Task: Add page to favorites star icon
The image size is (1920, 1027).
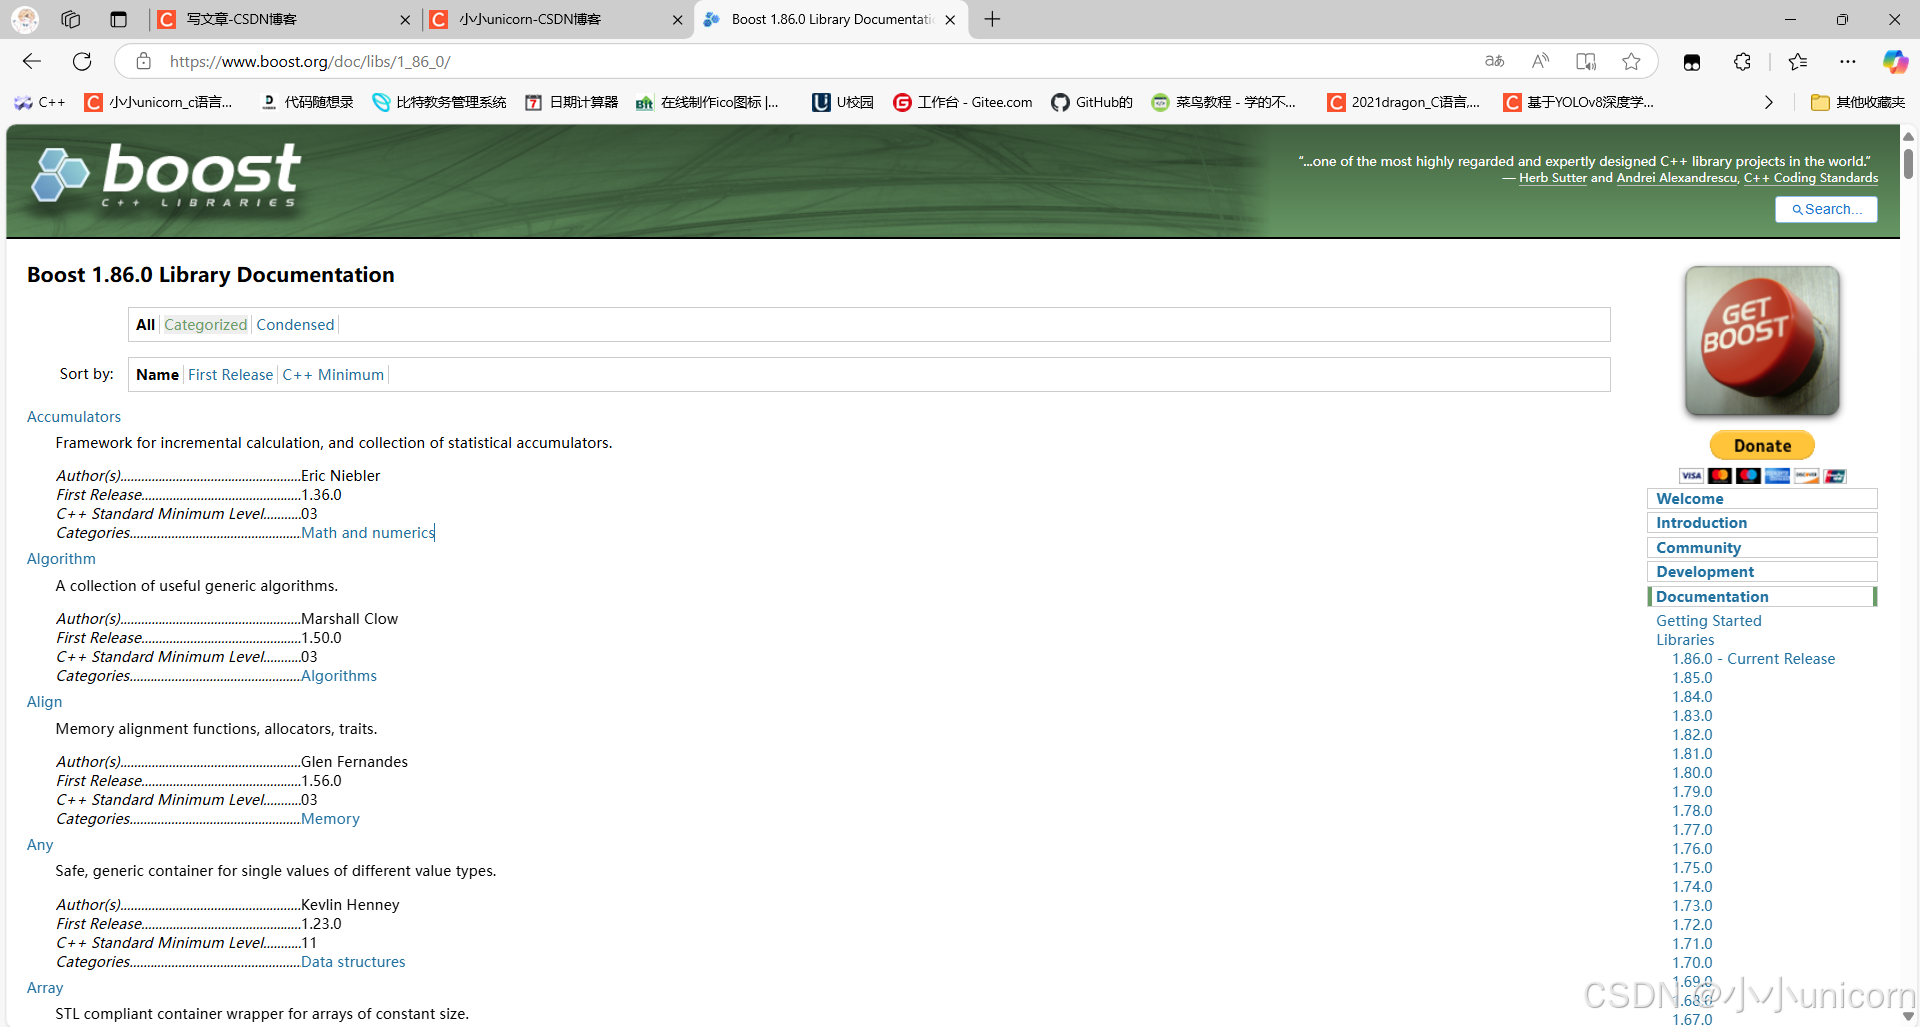Action: click(x=1631, y=61)
